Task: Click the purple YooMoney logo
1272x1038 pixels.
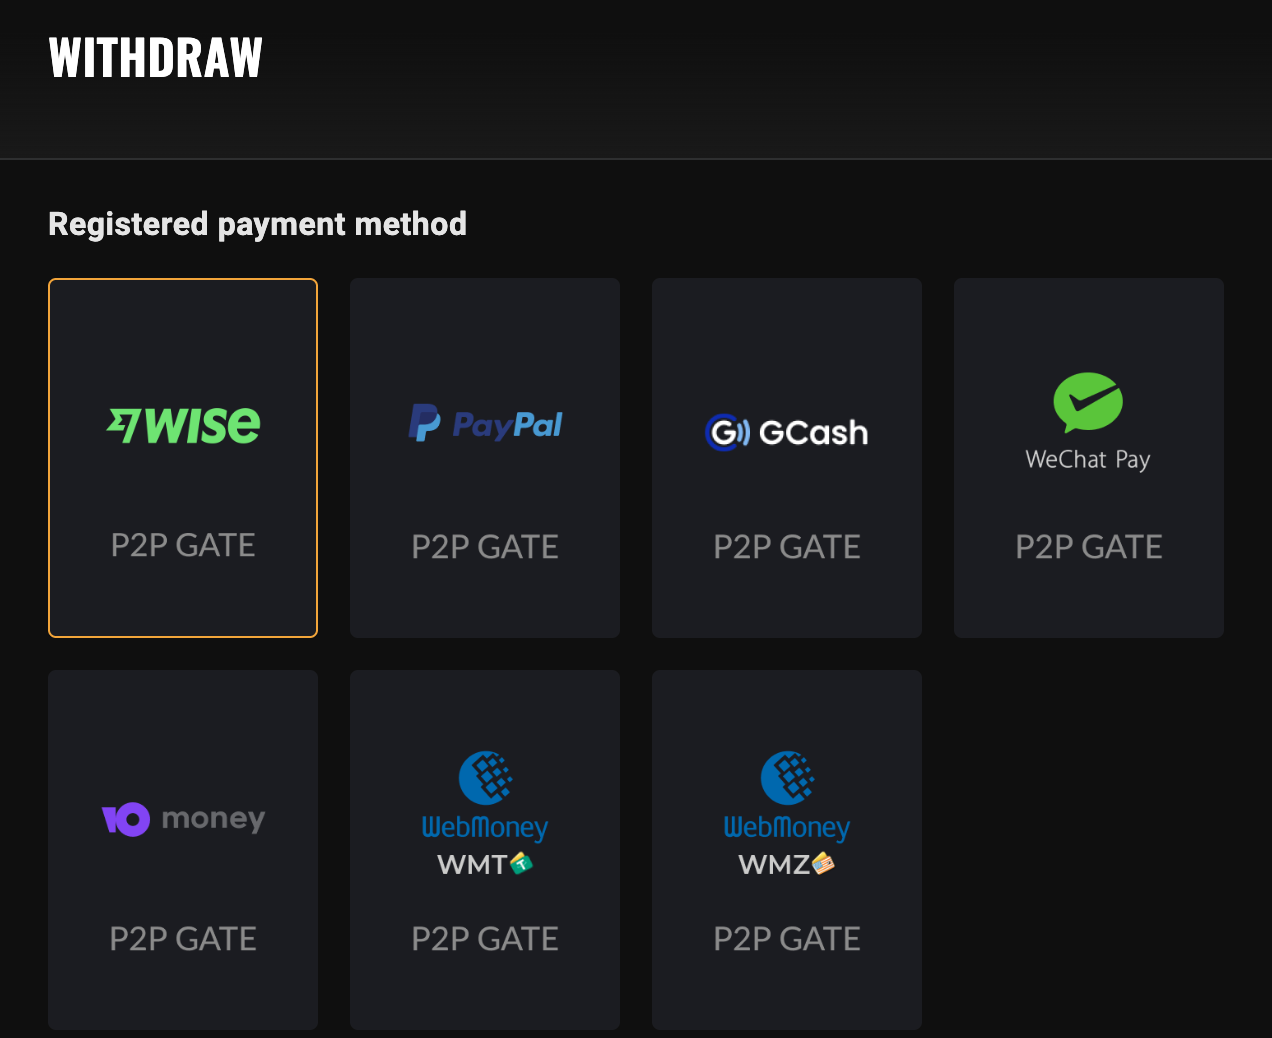Action: coord(126,819)
